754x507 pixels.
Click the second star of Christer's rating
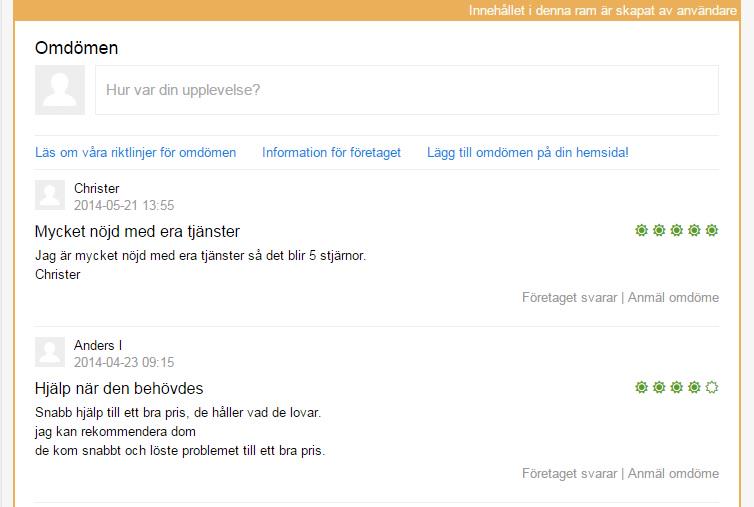659,230
